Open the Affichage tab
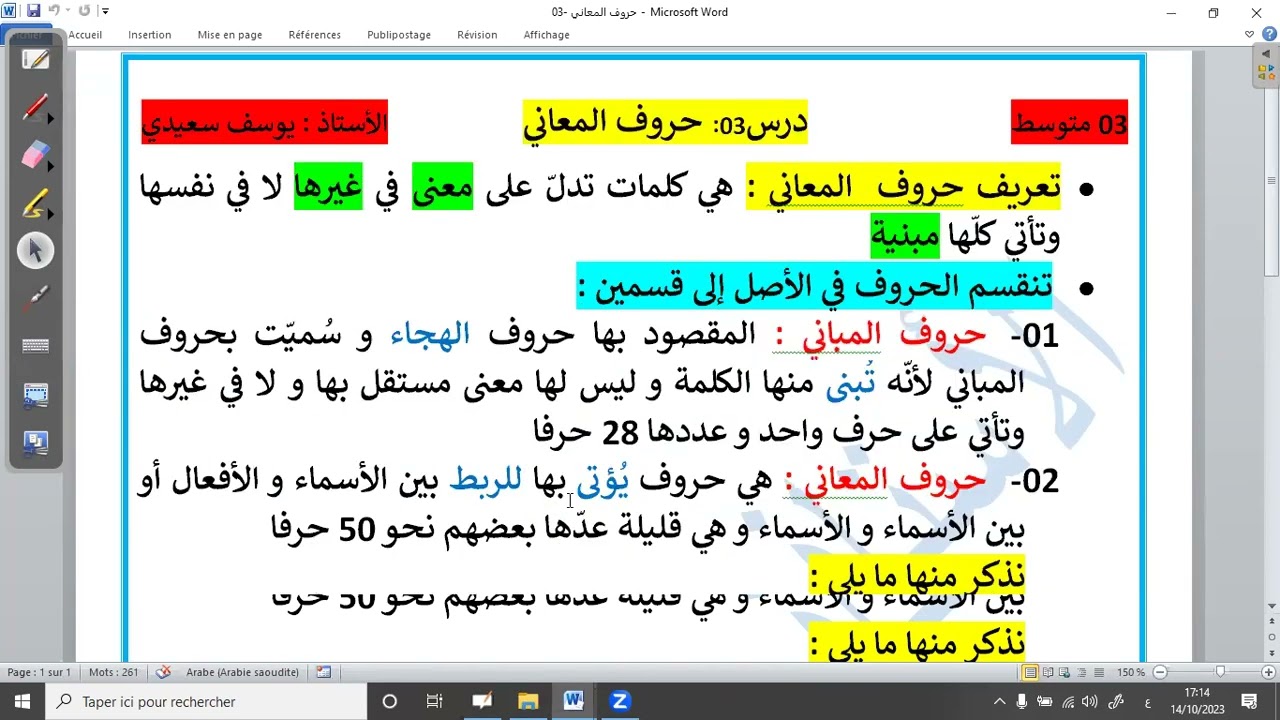This screenshot has height=720, width=1280. tap(546, 35)
